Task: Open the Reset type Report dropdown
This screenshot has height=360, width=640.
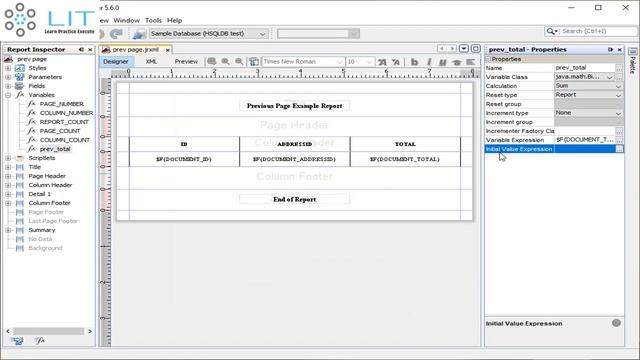Action: coord(618,95)
